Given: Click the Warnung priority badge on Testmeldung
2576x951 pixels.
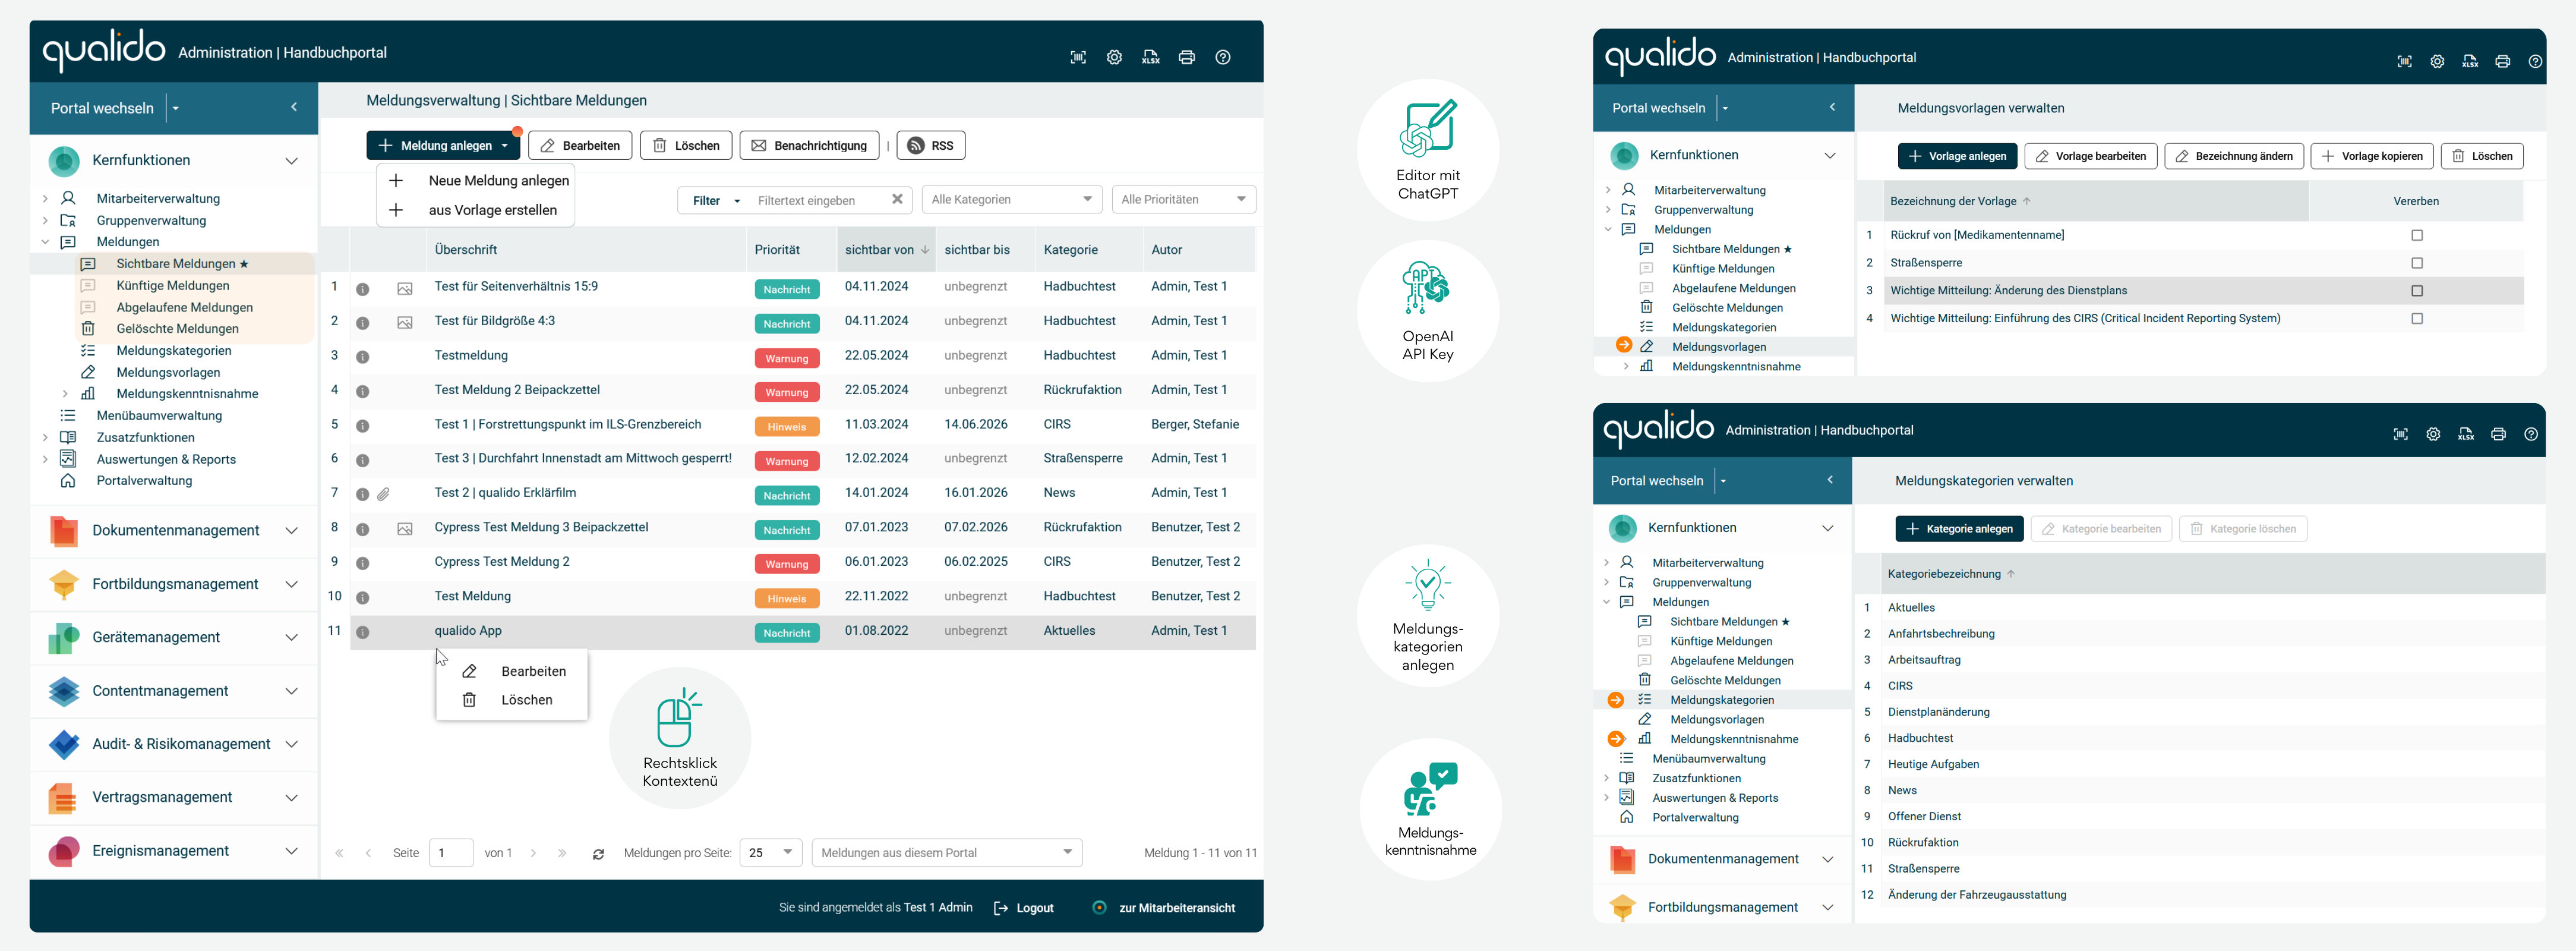Looking at the screenshot, I should point(787,357).
